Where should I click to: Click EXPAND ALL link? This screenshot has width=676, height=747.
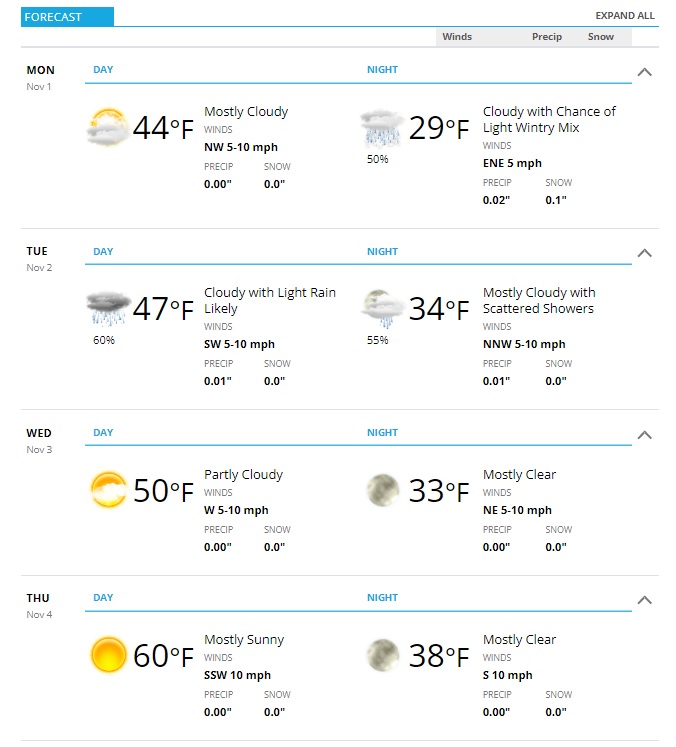pos(625,16)
